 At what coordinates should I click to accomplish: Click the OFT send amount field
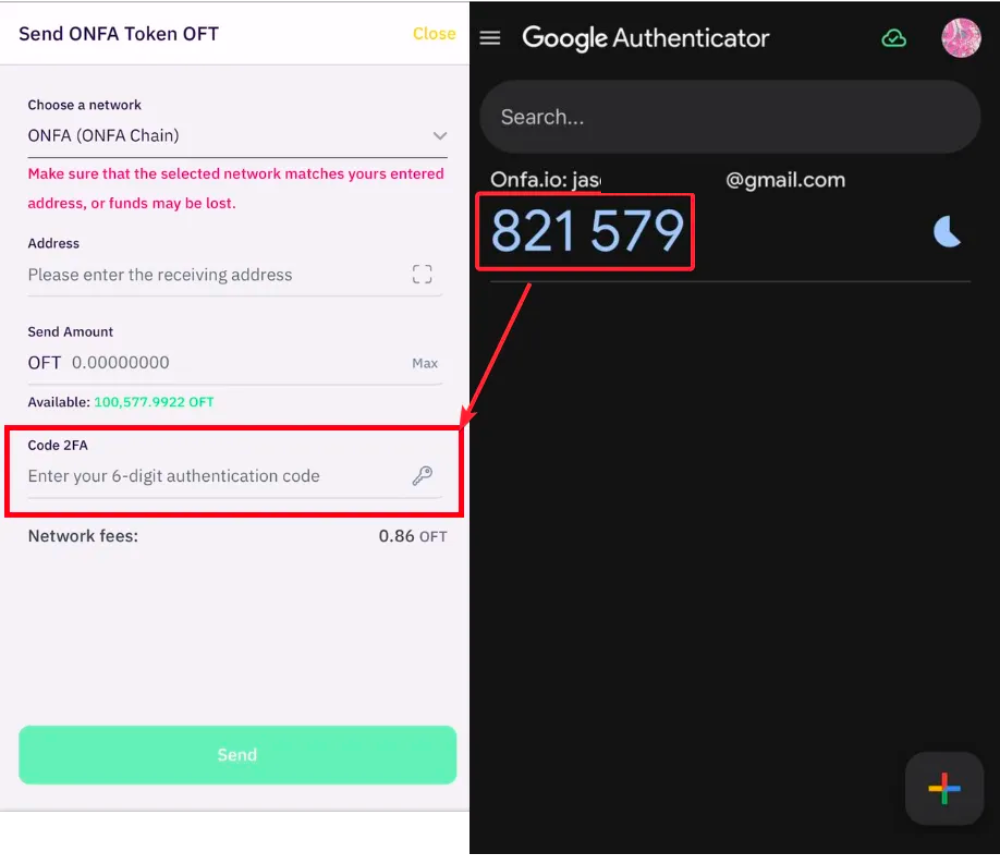click(230, 363)
